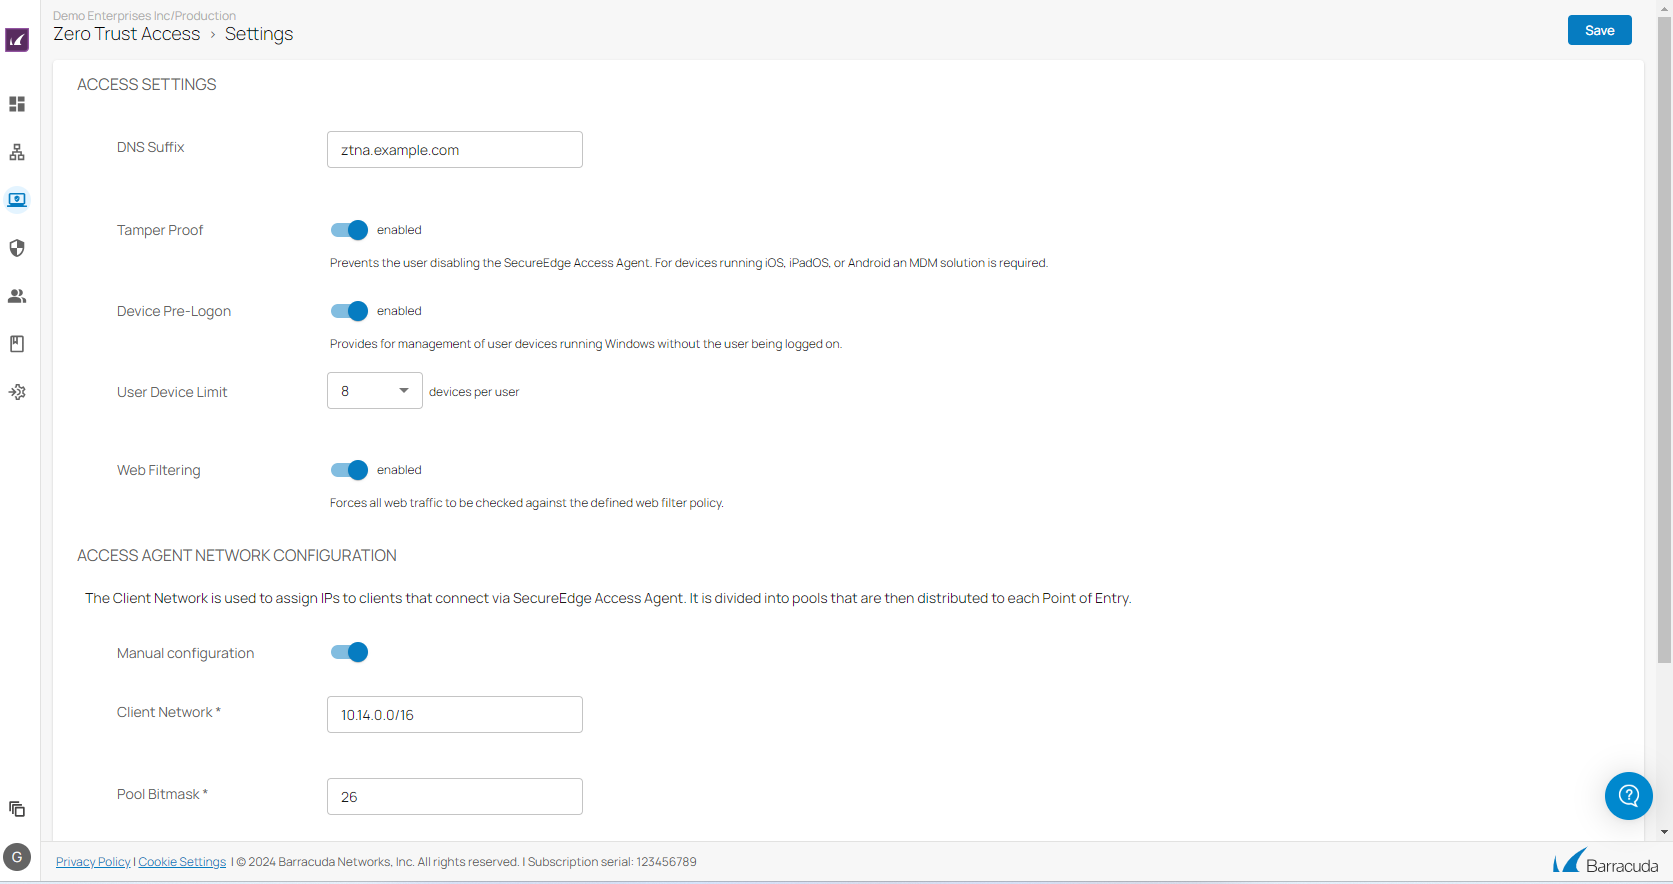Click the Subscription serial 123456789 text
Screen dimensions: 1673x884
[612, 862]
